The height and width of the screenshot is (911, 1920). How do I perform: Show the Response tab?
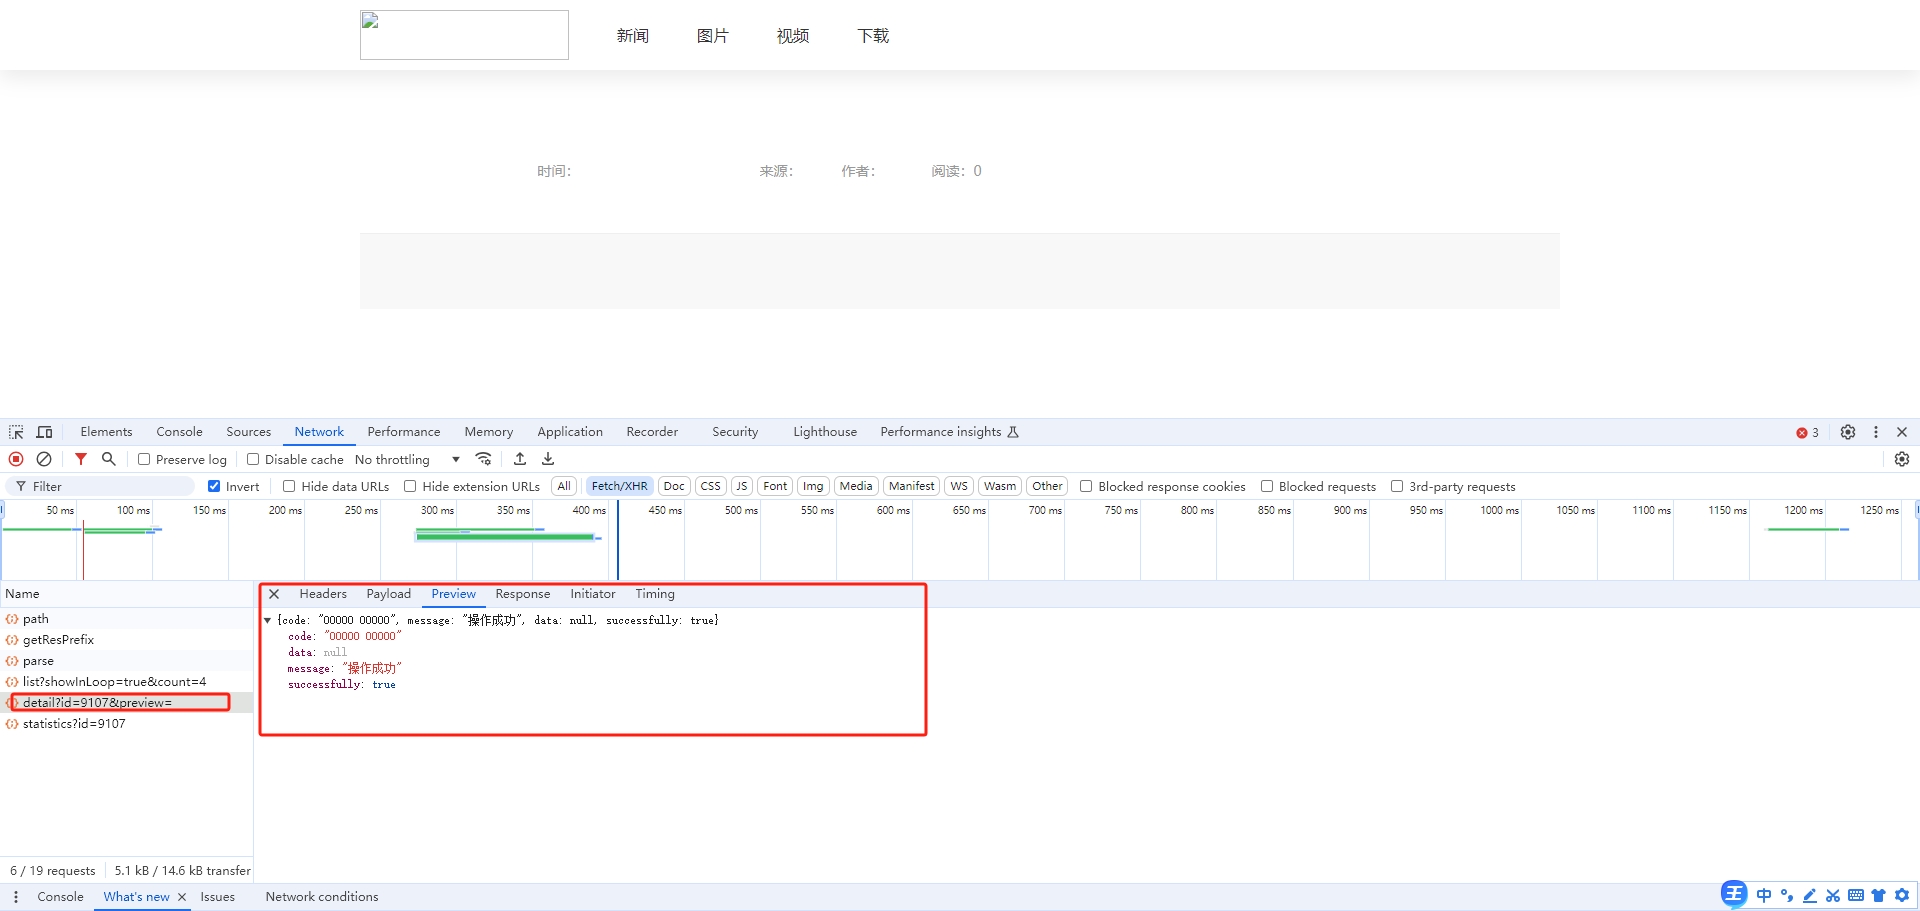pyautogui.click(x=523, y=594)
